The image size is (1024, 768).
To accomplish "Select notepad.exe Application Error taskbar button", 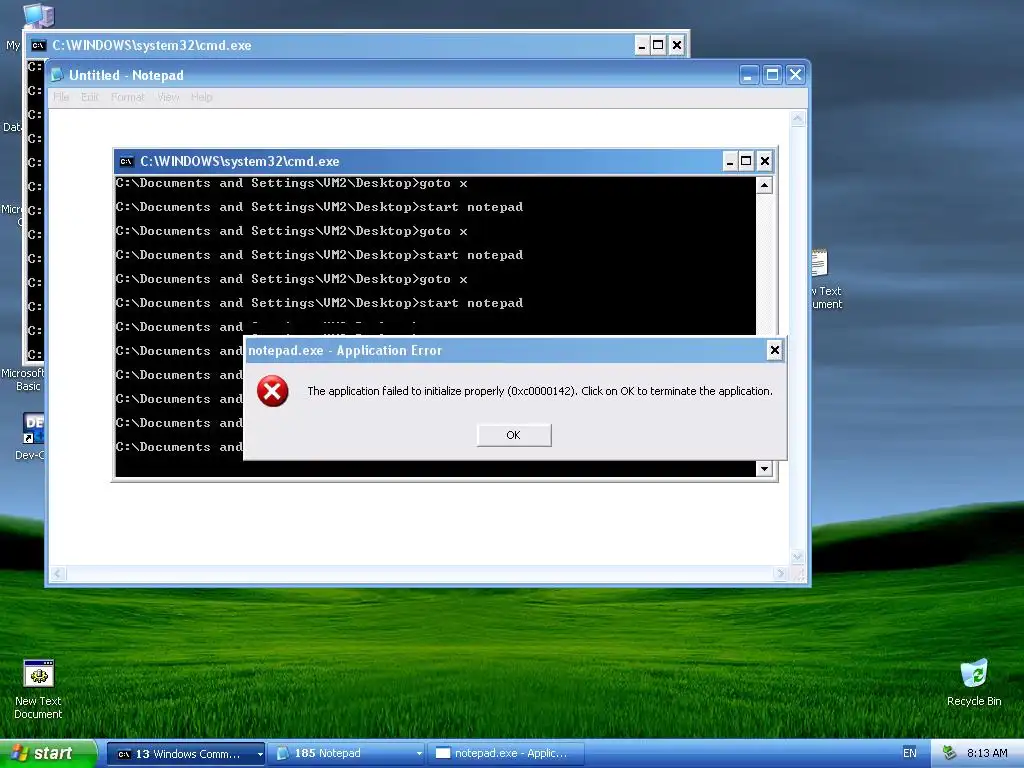I will click(508, 754).
